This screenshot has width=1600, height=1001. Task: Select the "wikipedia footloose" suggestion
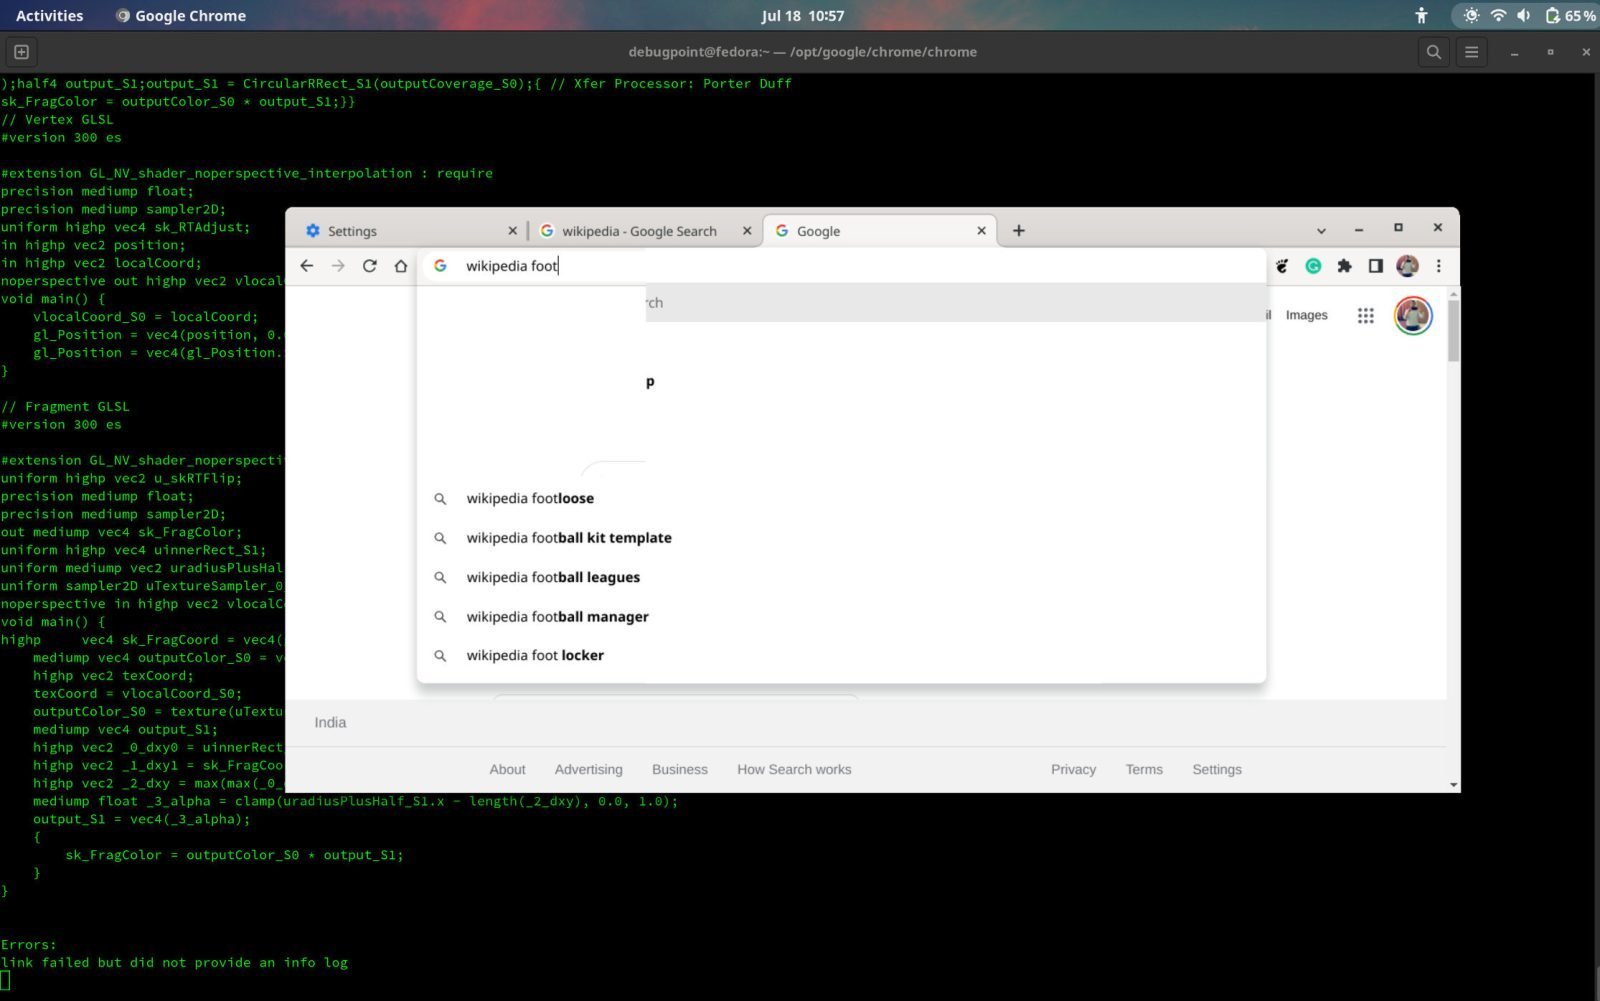click(x=529, y=498)
